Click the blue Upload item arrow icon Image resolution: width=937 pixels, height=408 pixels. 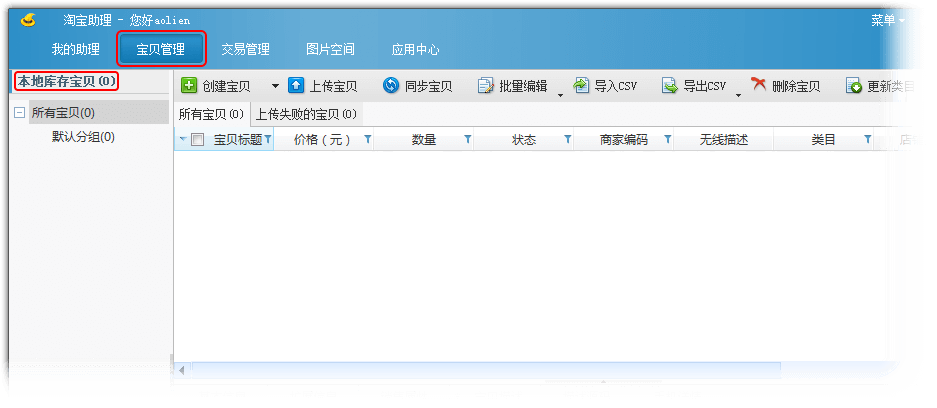[x=296, y=85]
